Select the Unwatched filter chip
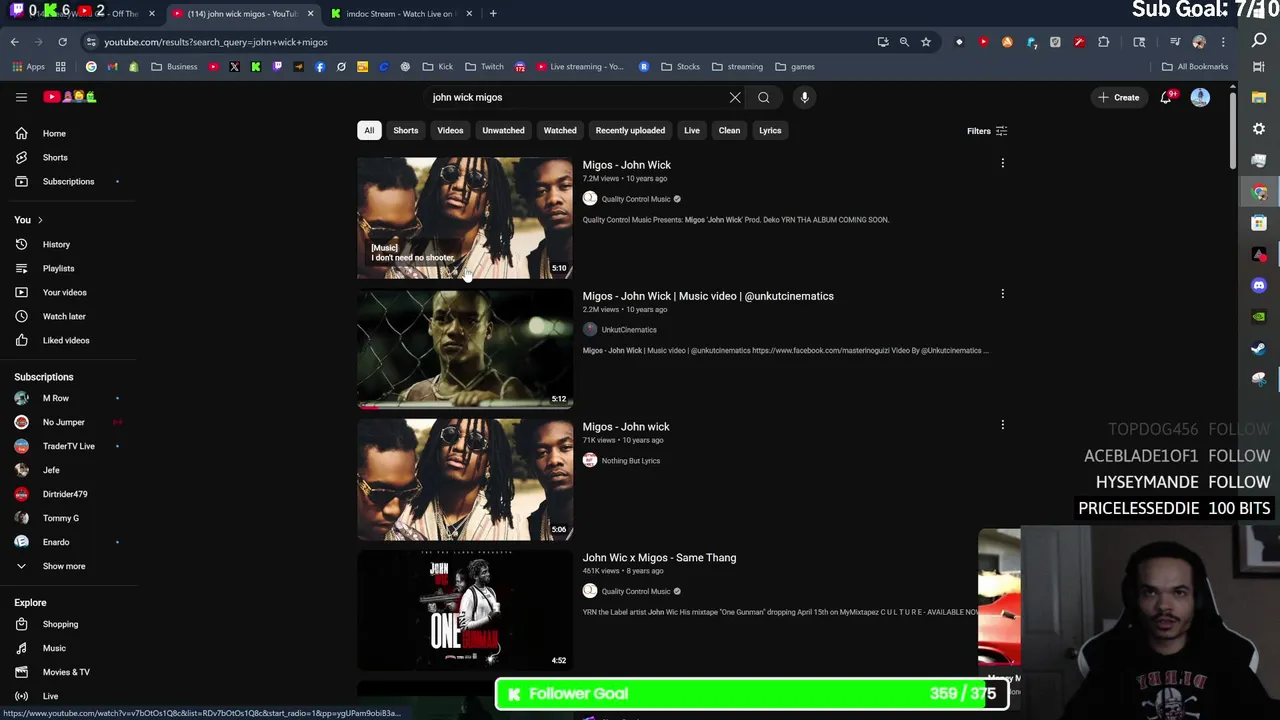Screen dimensions: 1280x720 tap(503, 130)
